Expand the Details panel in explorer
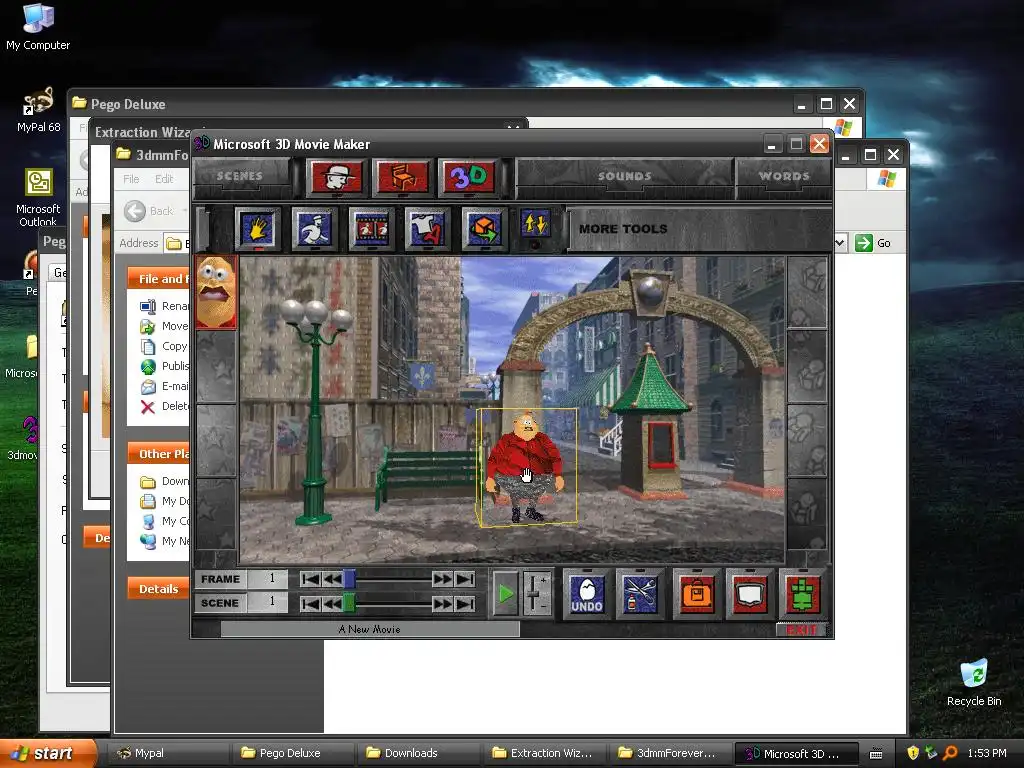The height and width of the screenshot is (768, 1024). tap(159, 589)
